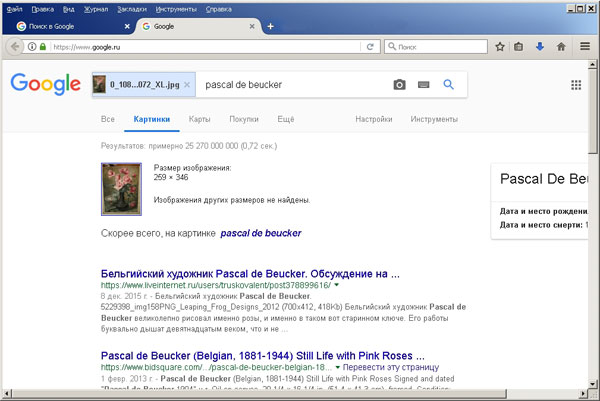600x401 pixels.
Task: Remove the uploaded 0_108...072_XL.jpg image chip
Action: pos(187,85)
